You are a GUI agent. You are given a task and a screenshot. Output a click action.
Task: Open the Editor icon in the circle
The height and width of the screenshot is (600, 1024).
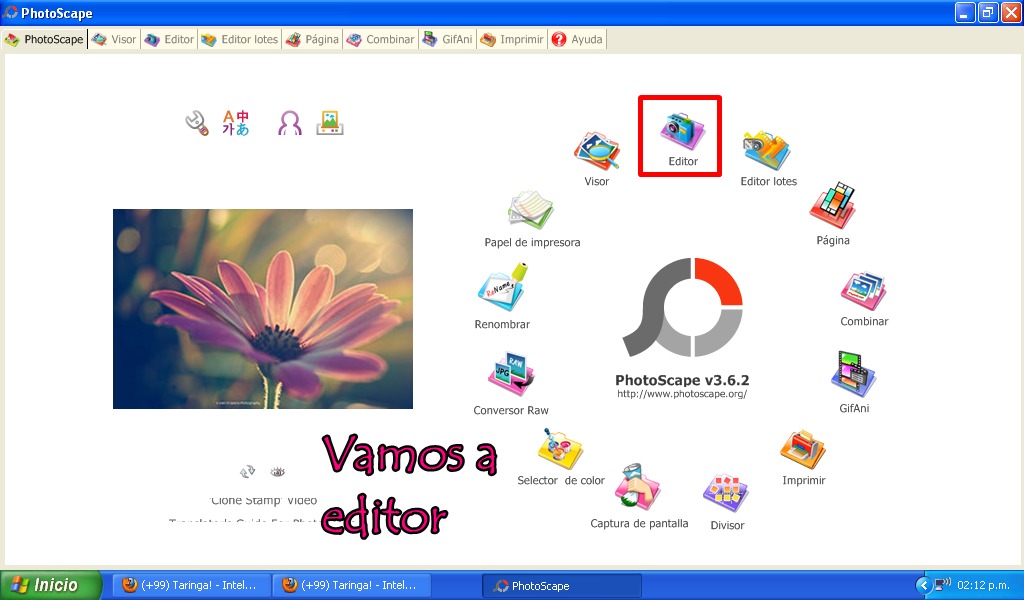(x=682, y=138)
